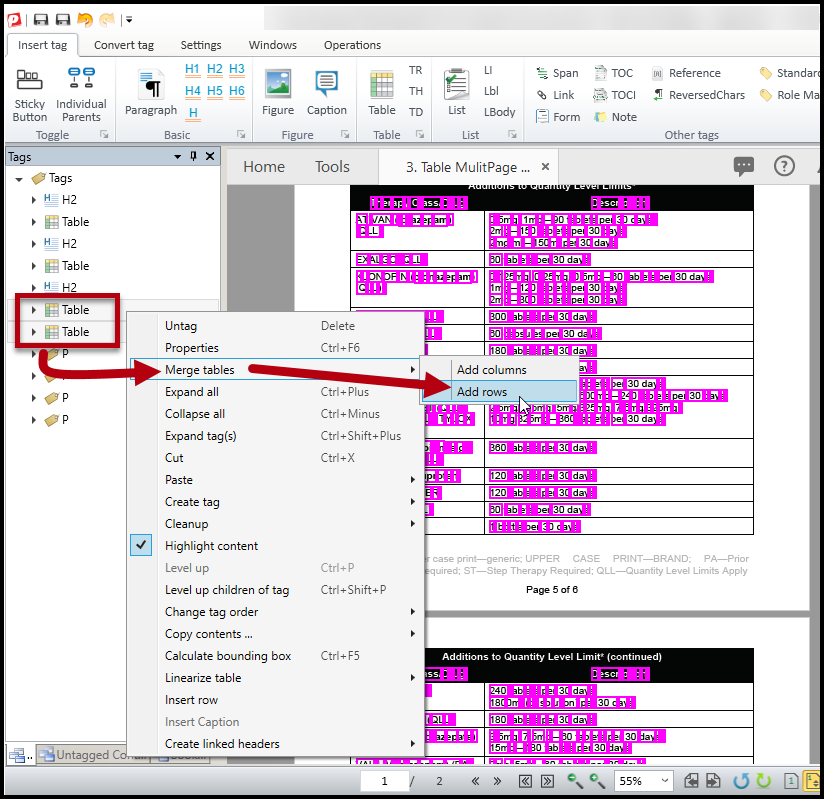This screenshot has height=799, width=824.
Task: Insert a Caption tag
Action: 326,93
